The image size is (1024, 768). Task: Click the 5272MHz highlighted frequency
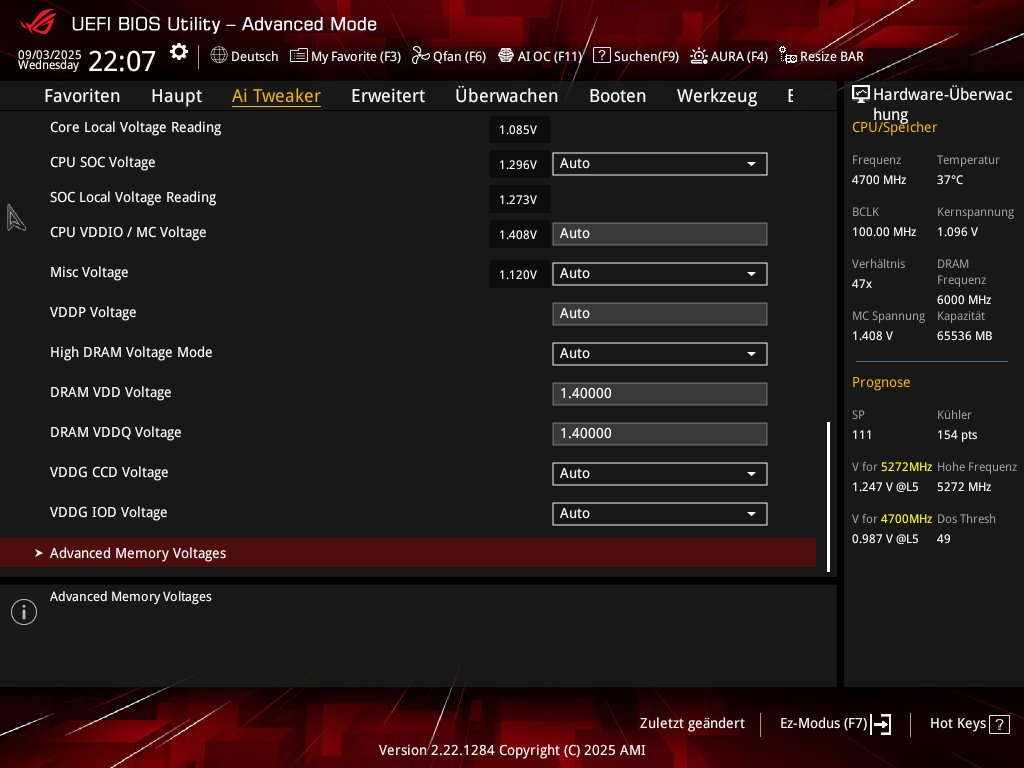[x=906, y=467]
